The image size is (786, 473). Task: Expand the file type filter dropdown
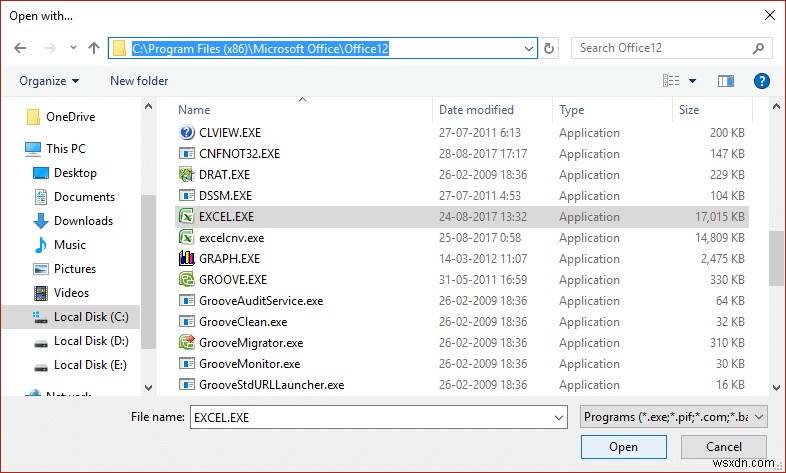click(759, 417)
